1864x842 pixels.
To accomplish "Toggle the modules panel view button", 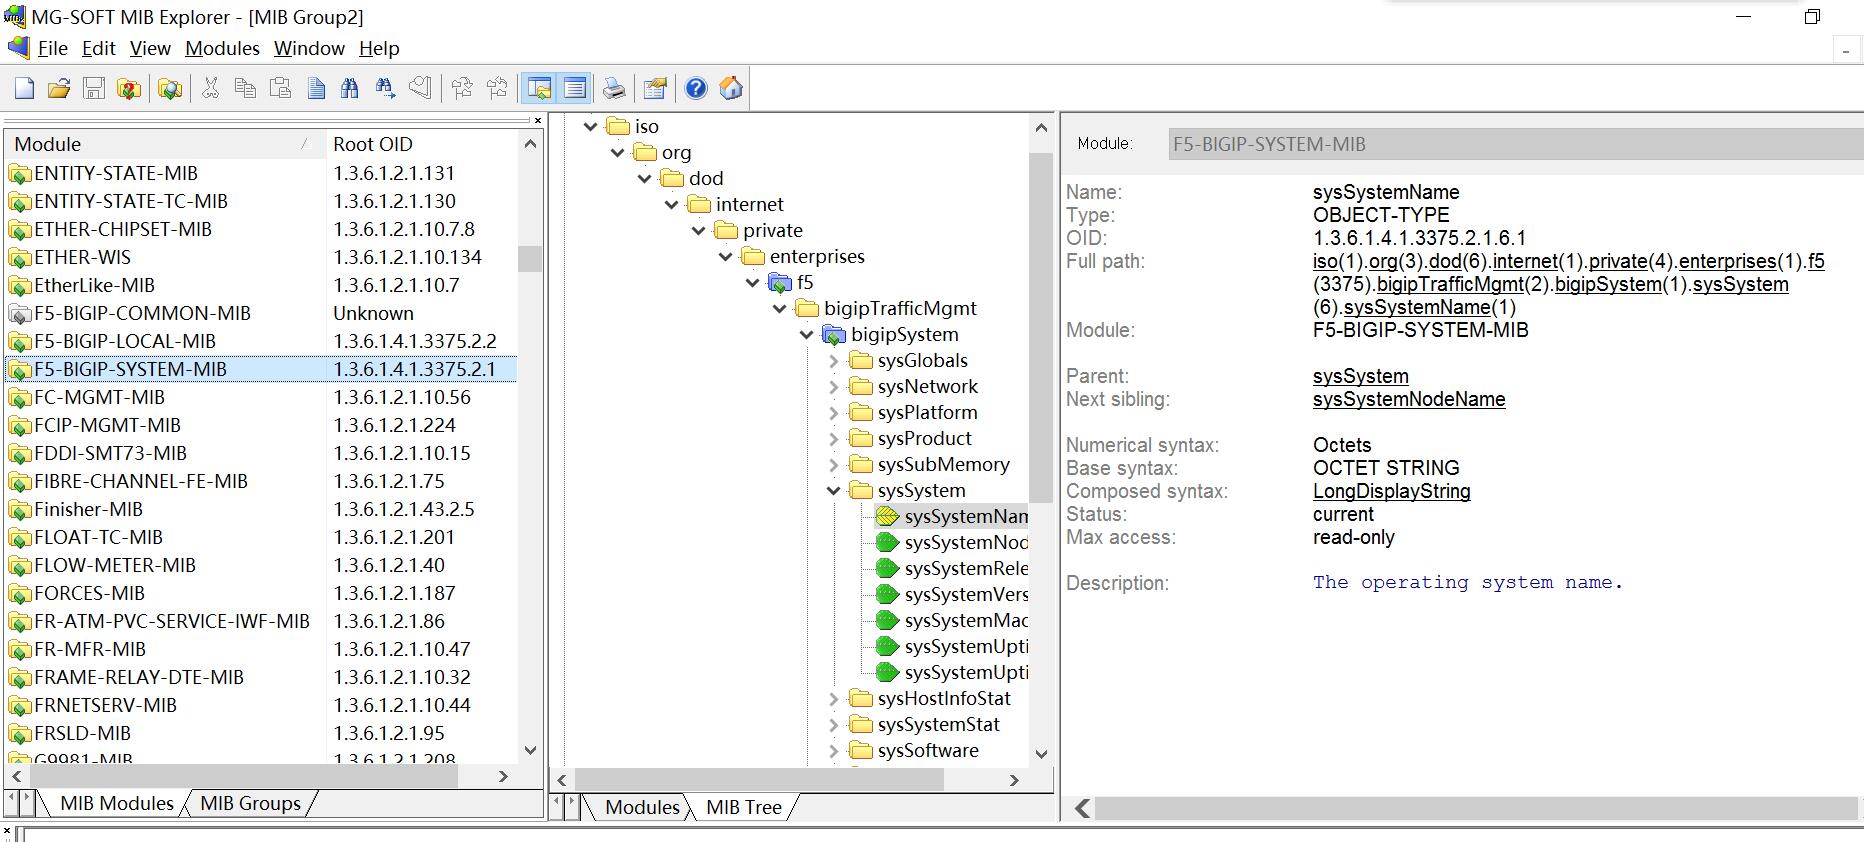I will [x=539, y=89].
